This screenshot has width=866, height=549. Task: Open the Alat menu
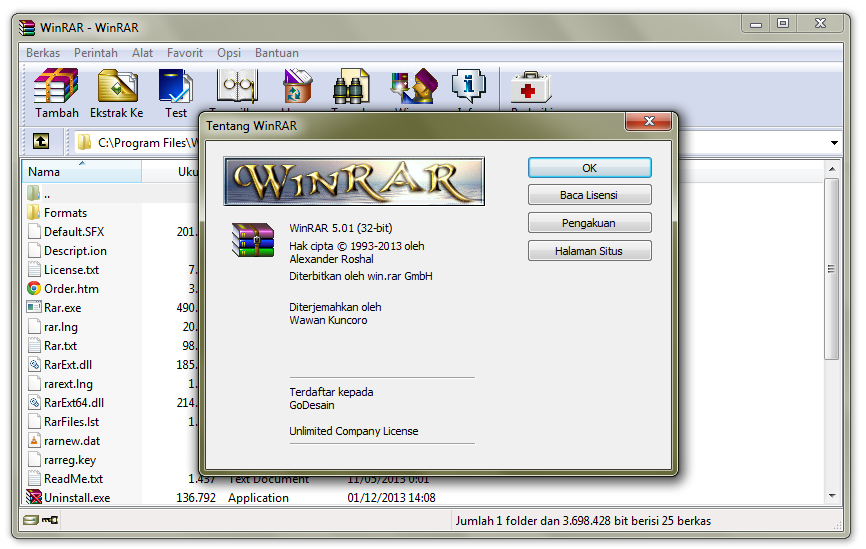point(142,53)
